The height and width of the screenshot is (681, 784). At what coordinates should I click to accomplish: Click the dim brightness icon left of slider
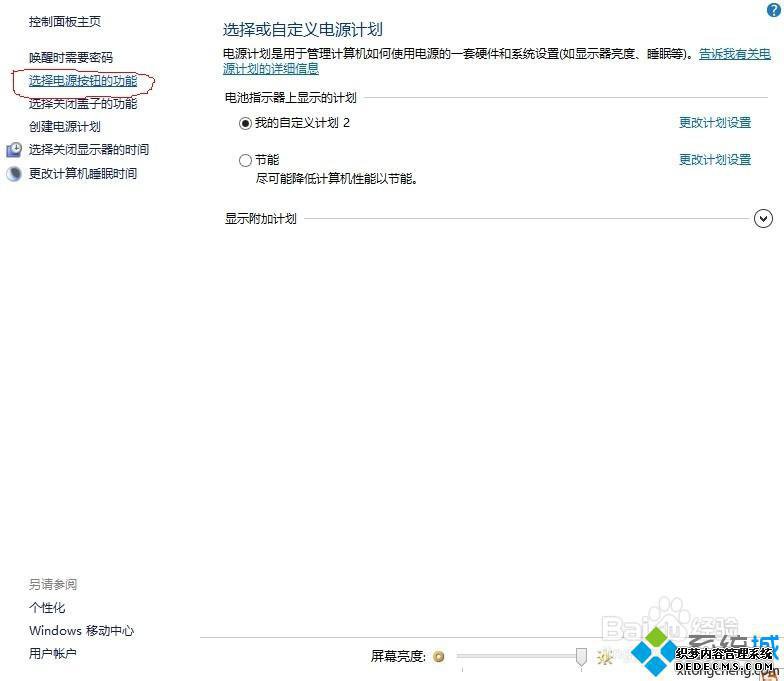coord(439,657)
